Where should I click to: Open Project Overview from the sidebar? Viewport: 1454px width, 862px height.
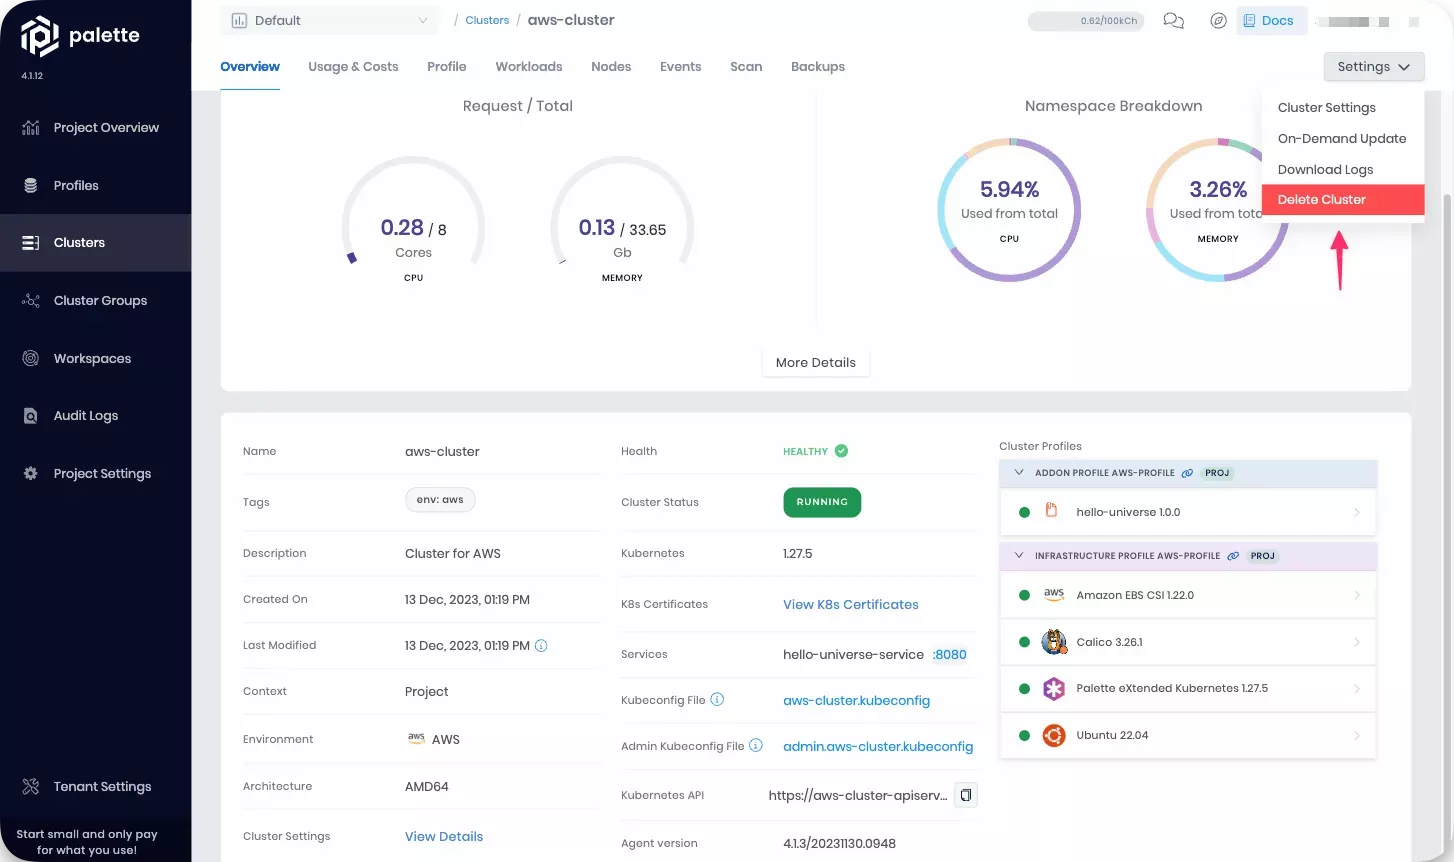coord(95,128)
